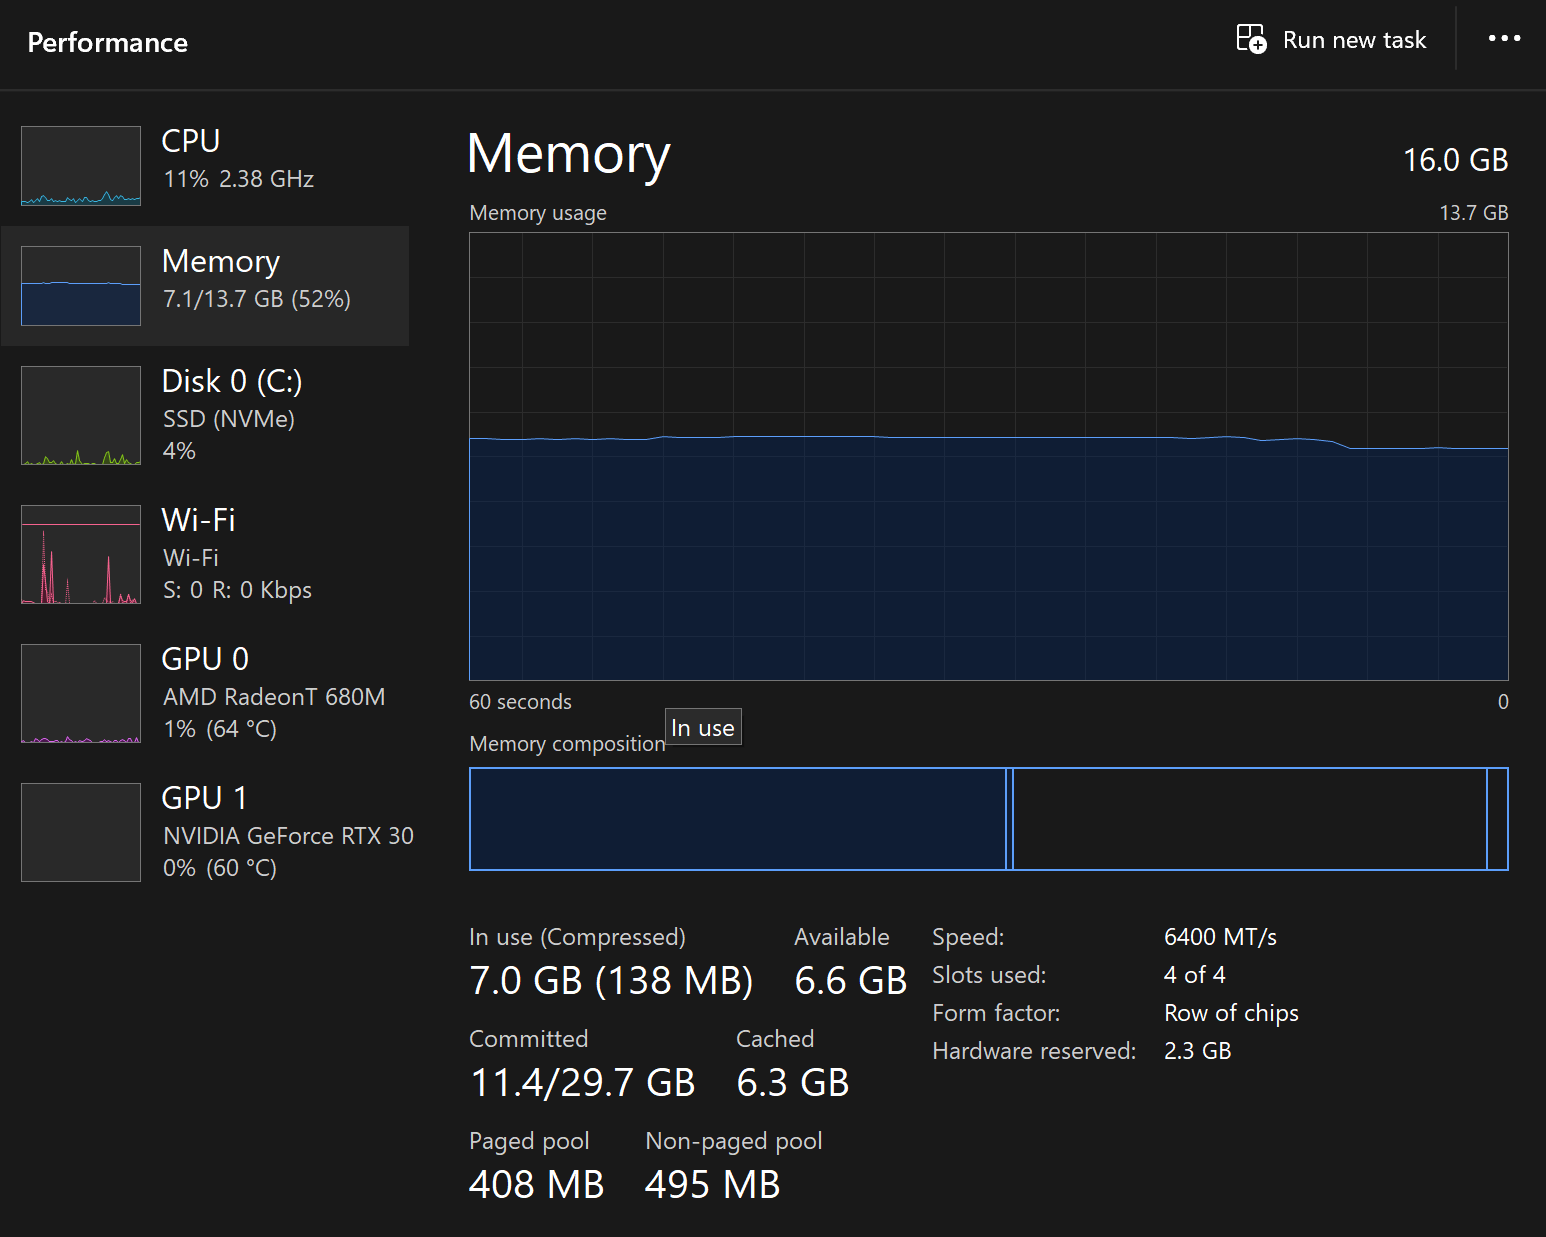Select the Memory mini graph thumbnail
The image size is (1546, 1237).
pos(81,286)
